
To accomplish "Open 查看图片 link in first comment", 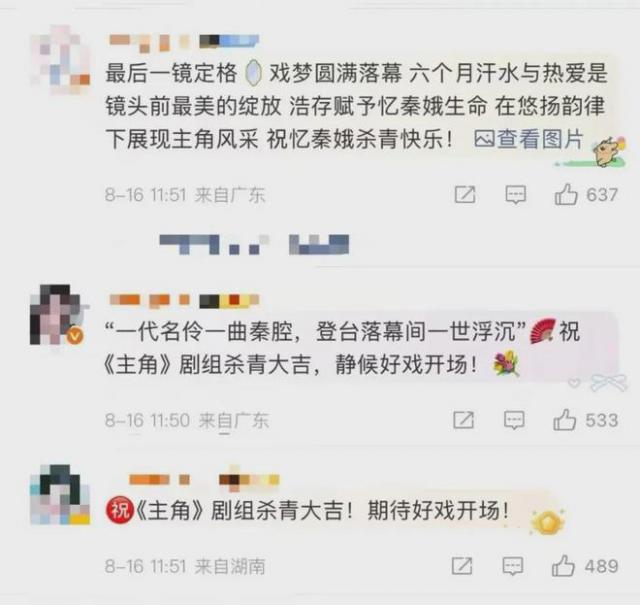I will tap(529, 139).
